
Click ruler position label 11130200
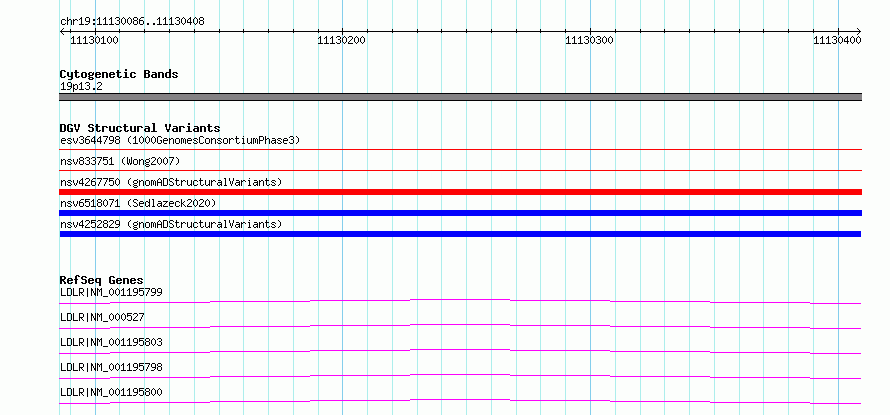pos(342,40)
